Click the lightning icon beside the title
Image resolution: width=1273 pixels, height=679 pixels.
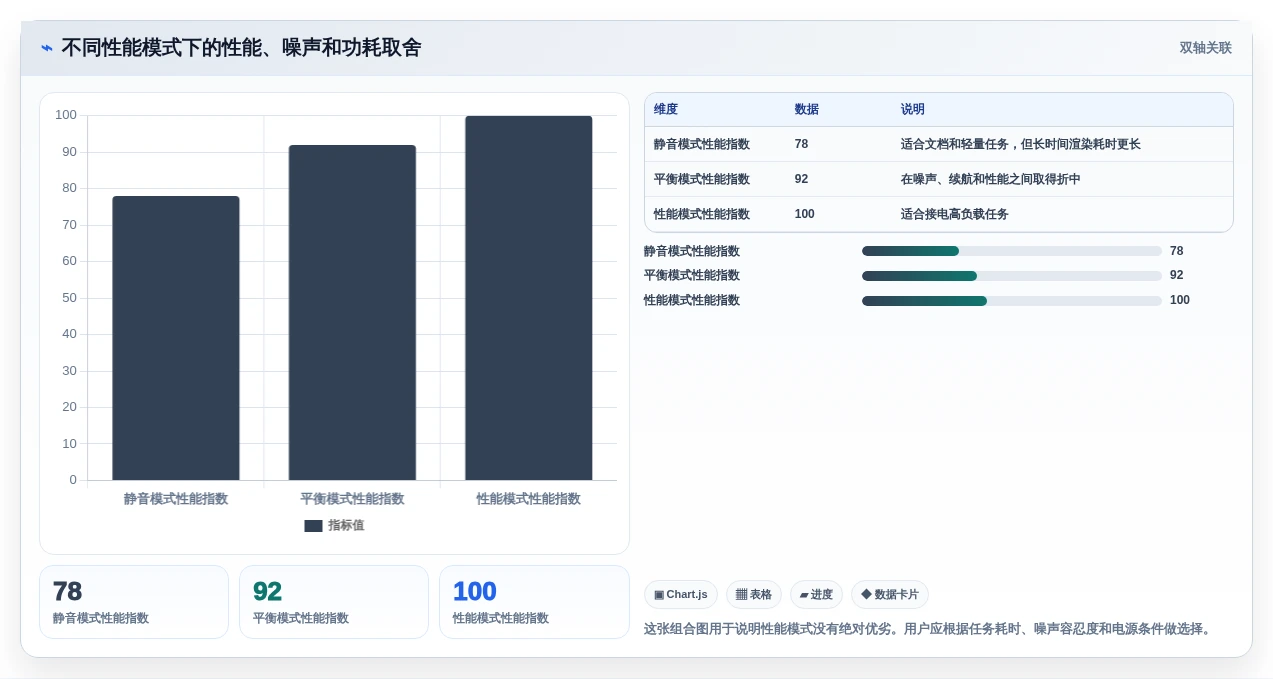(47, 48)
